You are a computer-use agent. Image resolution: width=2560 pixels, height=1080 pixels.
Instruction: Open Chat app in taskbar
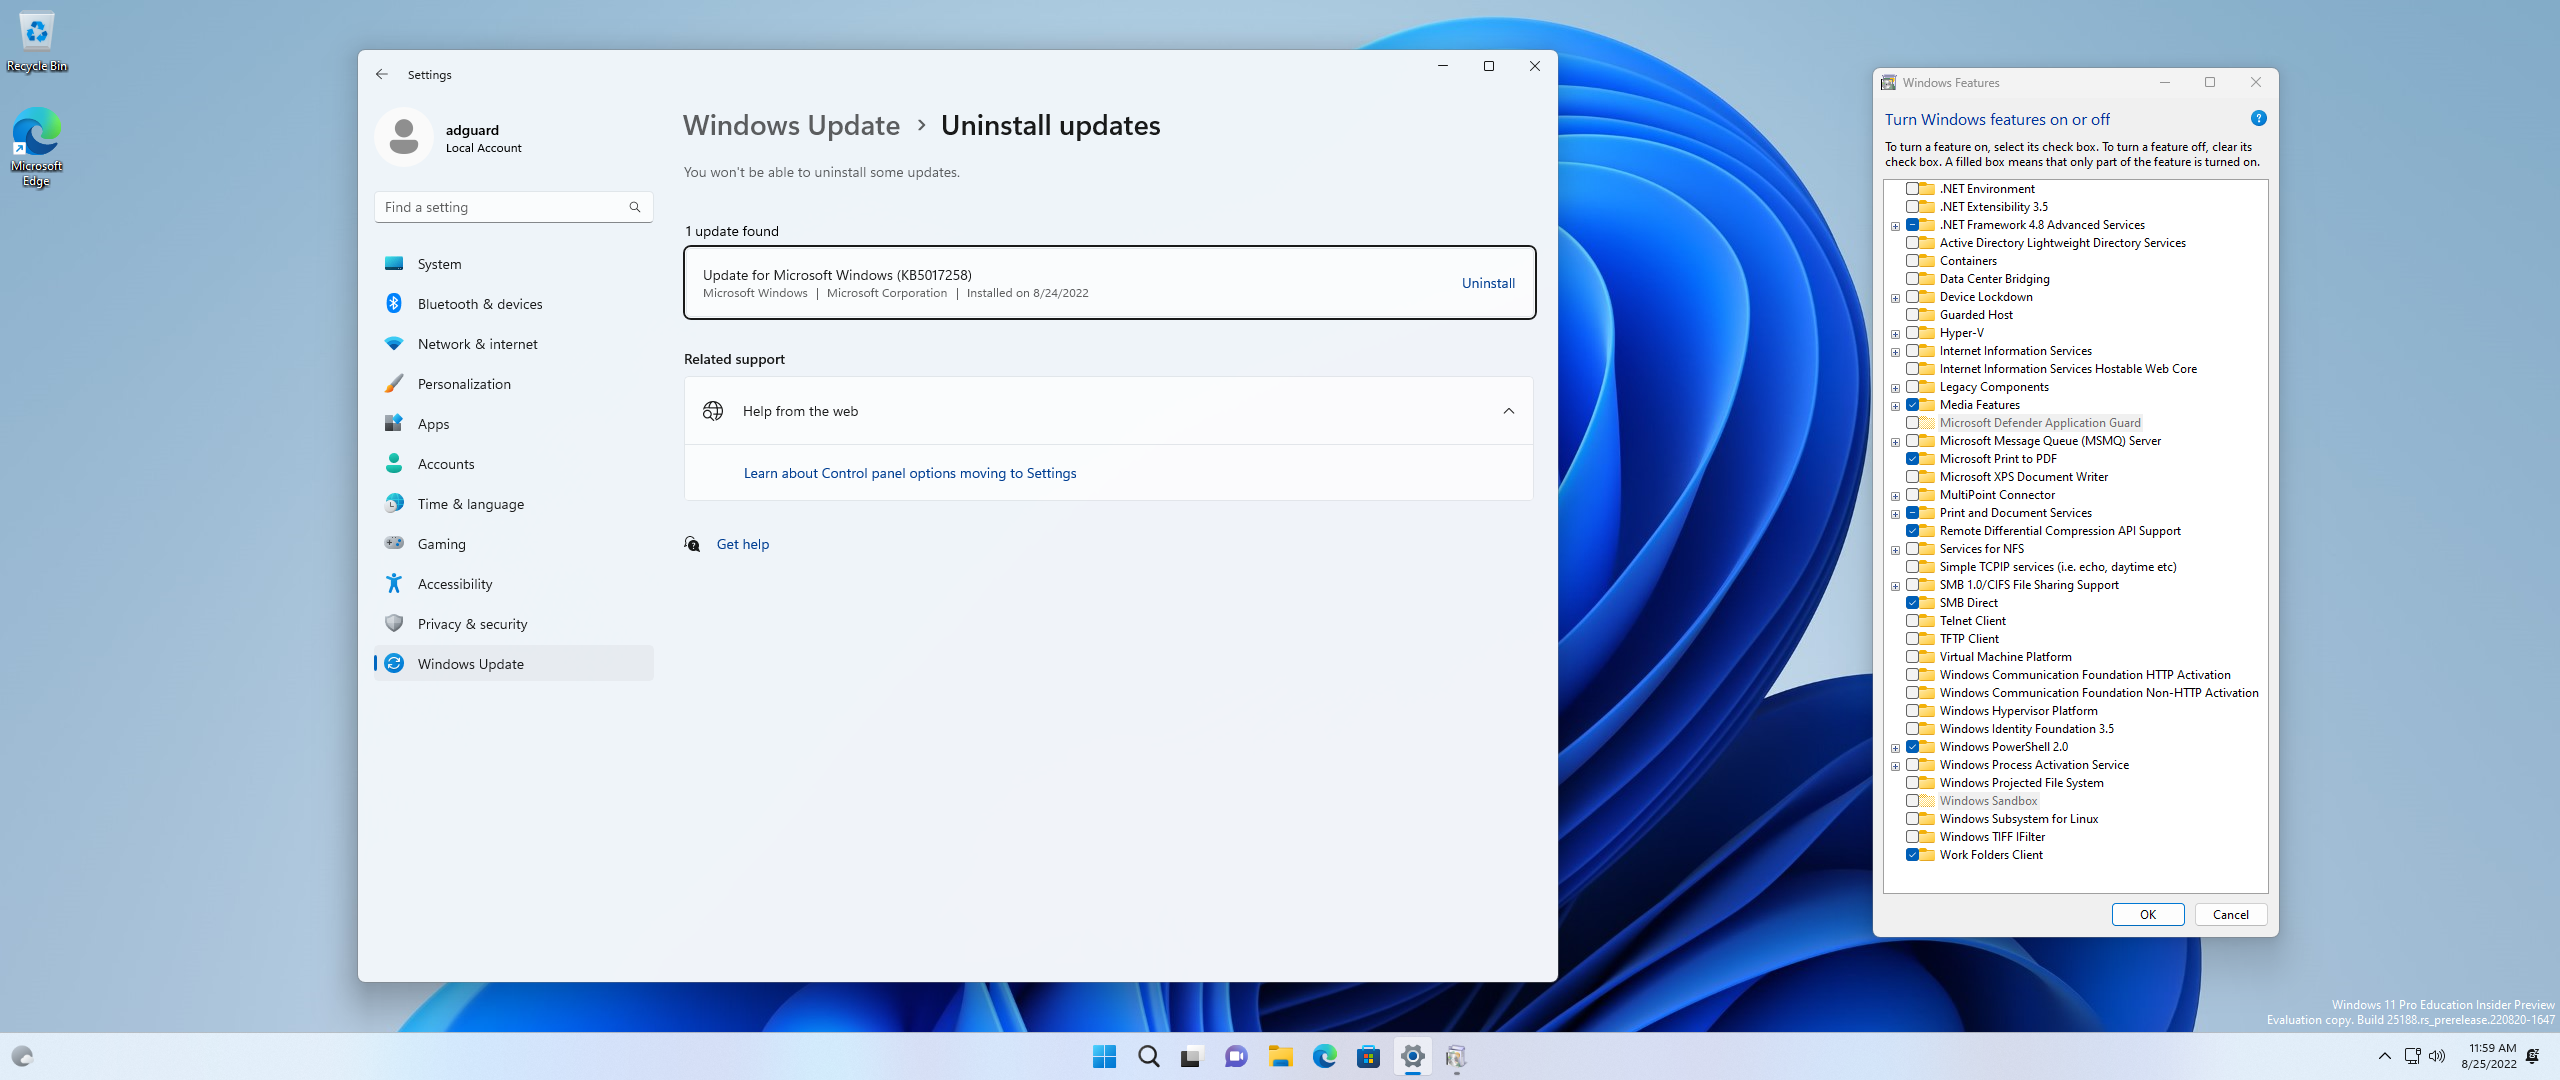click(1236, 1056)
